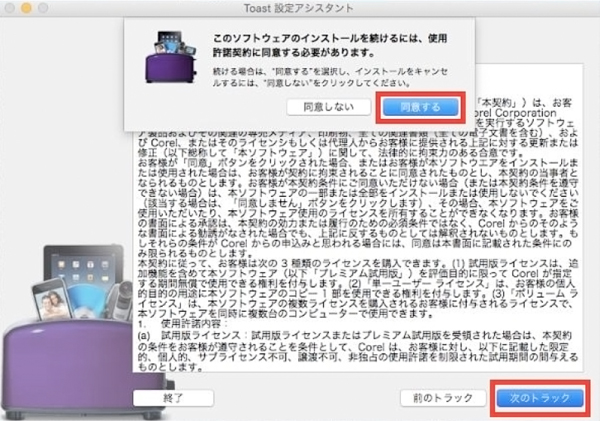
Task: Click the license line starting (a) 試用版ライセンス
Action: tap(354, 336)
